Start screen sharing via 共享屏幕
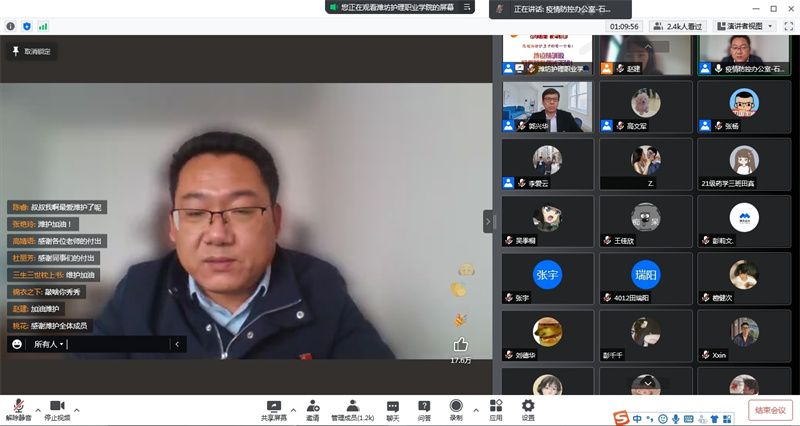The width and height of the screenshot is (800, 426). [x=274, y=410]
